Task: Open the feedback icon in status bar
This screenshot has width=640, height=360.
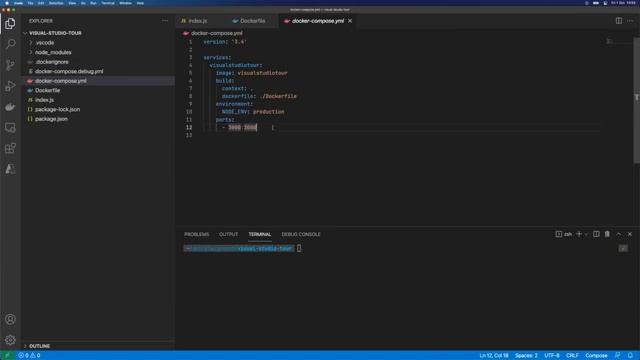Action: (x=618, y=356)
